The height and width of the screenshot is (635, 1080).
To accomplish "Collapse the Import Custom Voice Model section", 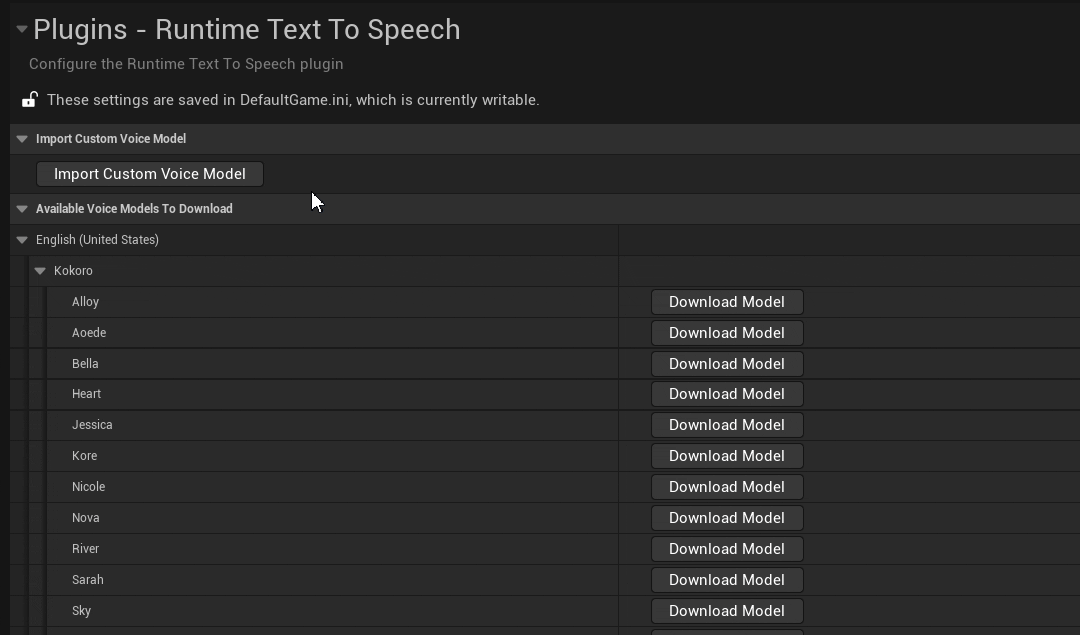I will click(22, 138).
